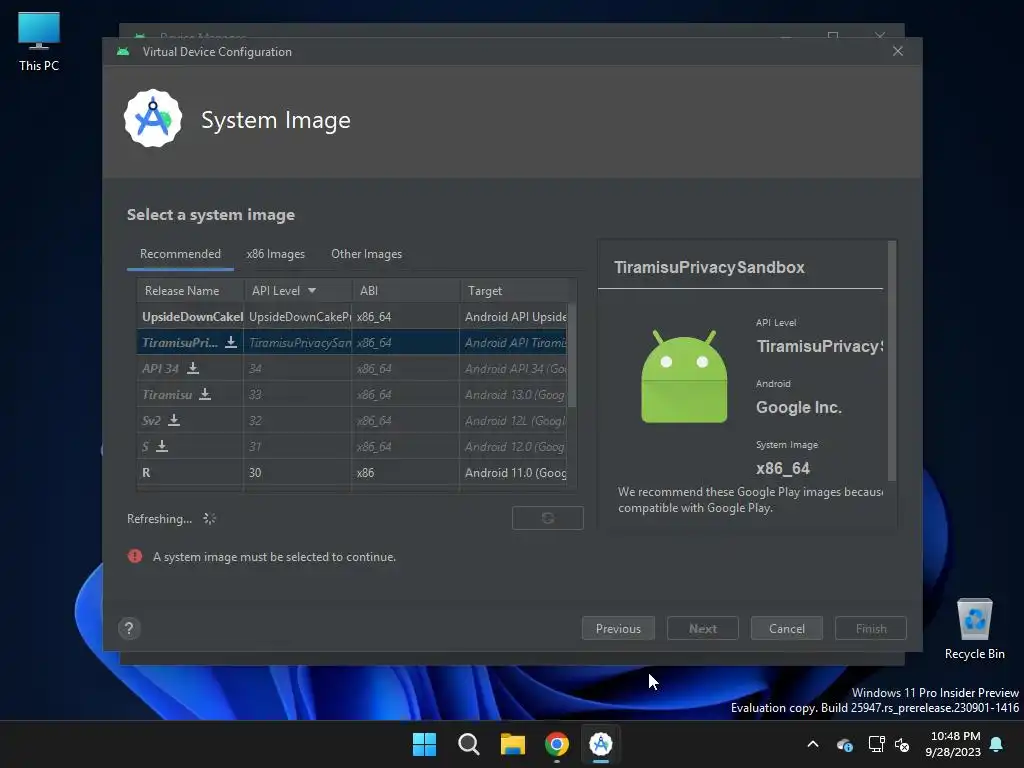
Task: Click the OneDrive tray icon
Action: (x=844, y=744)
